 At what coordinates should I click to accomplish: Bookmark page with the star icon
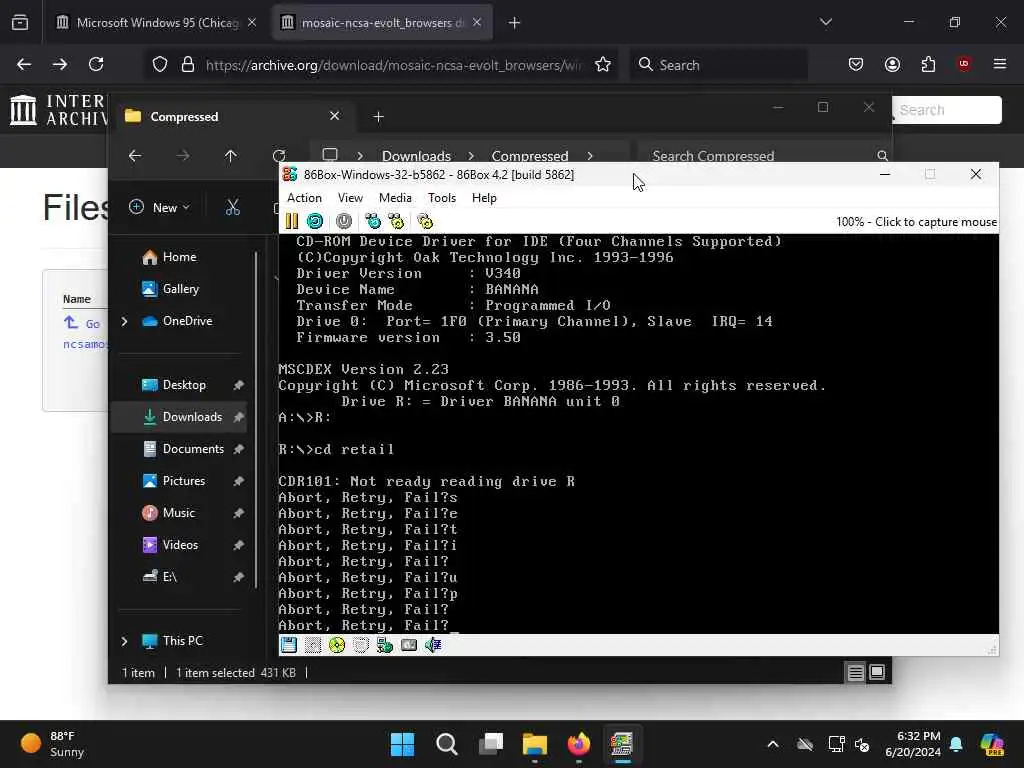tap(603, 65)
